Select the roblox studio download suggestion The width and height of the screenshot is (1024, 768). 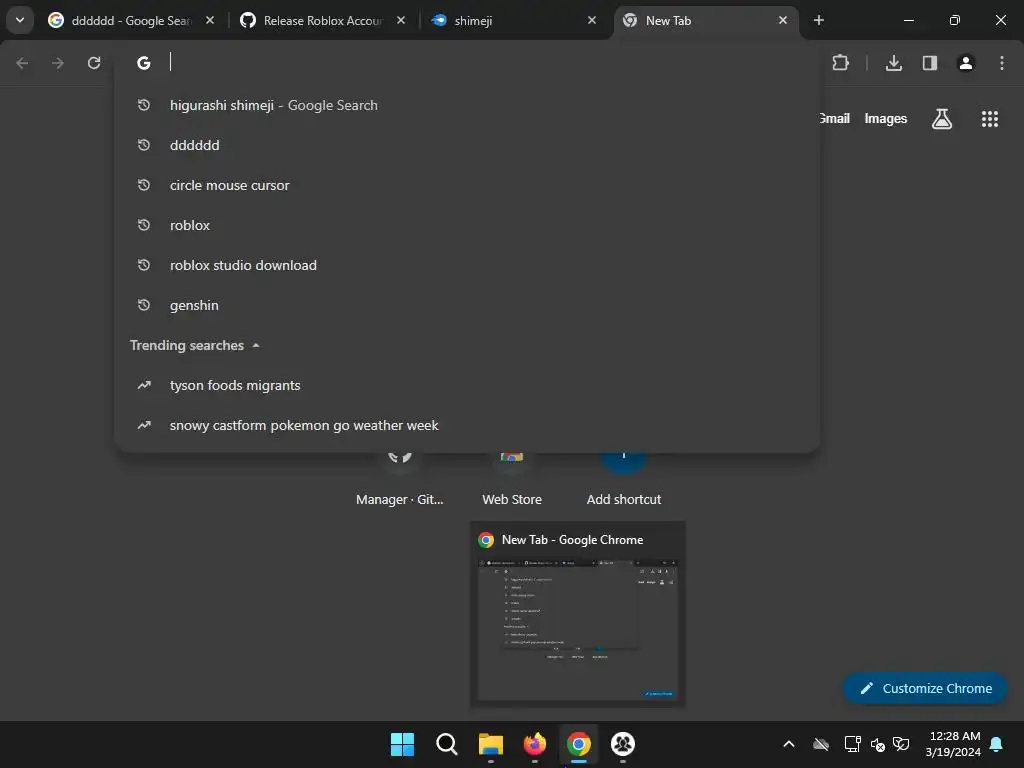[467, 265]
